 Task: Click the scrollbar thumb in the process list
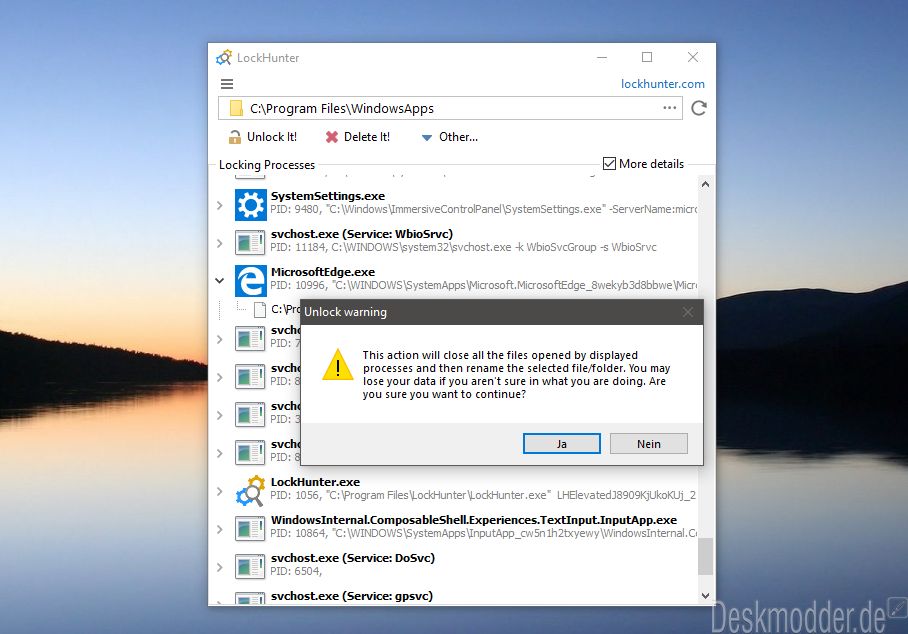(705, 556)
